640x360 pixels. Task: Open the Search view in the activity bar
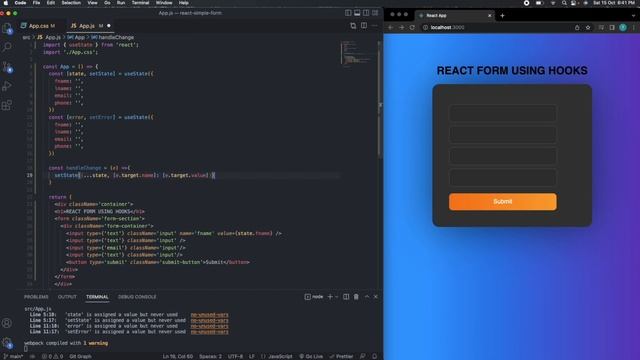tap(7, 47)
